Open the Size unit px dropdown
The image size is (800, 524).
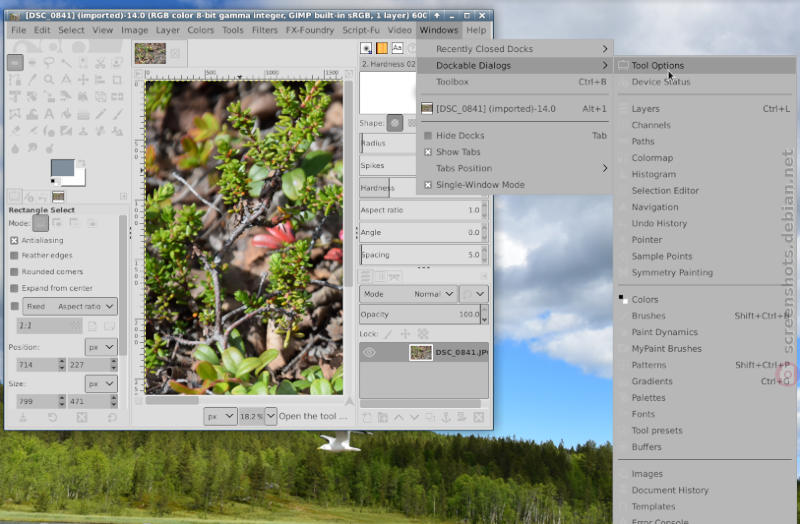tap(101, 384)
